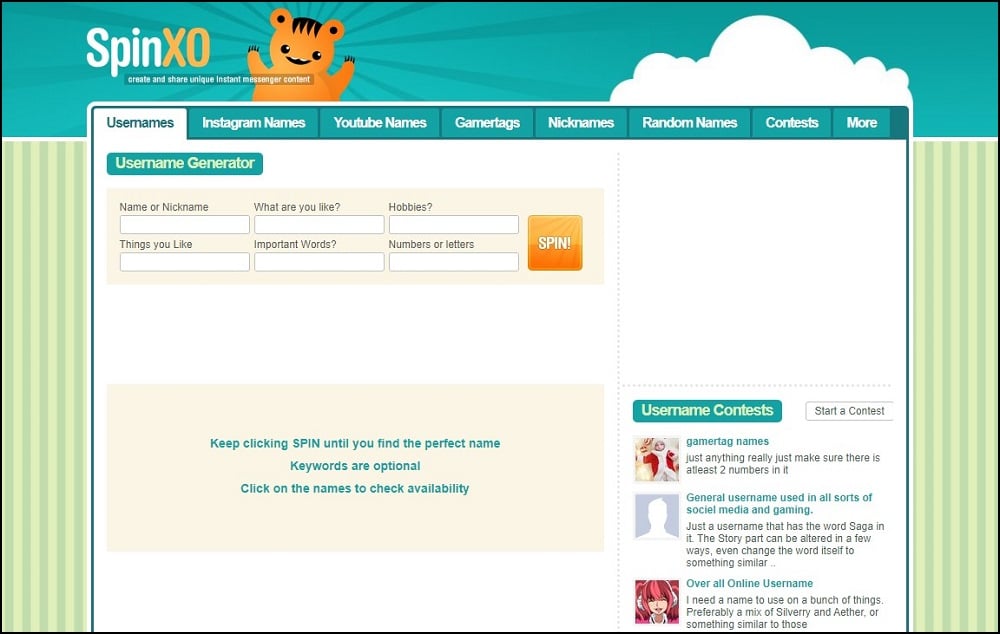The width and height of the screenshot is (1000, 634).
Task: Focus the Name or Nickname field
Action: 184,225
